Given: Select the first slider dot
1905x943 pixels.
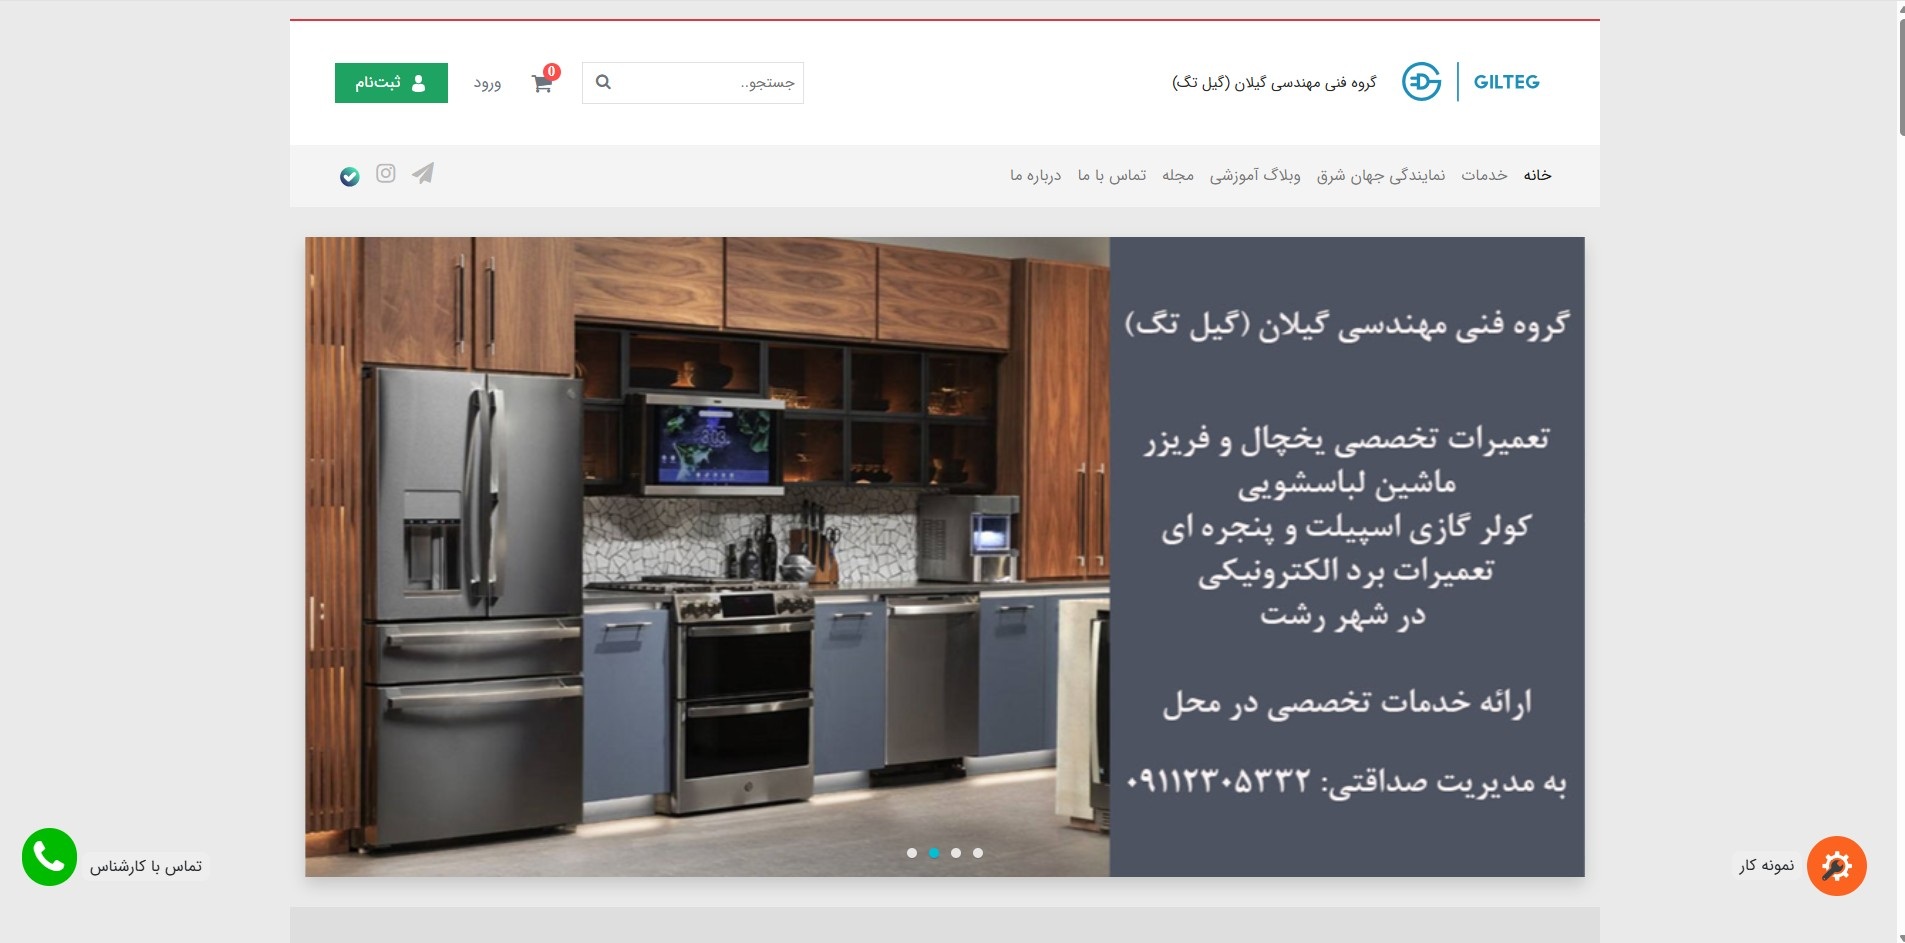Looking at the screenshot, I should [x=912, y=853].
